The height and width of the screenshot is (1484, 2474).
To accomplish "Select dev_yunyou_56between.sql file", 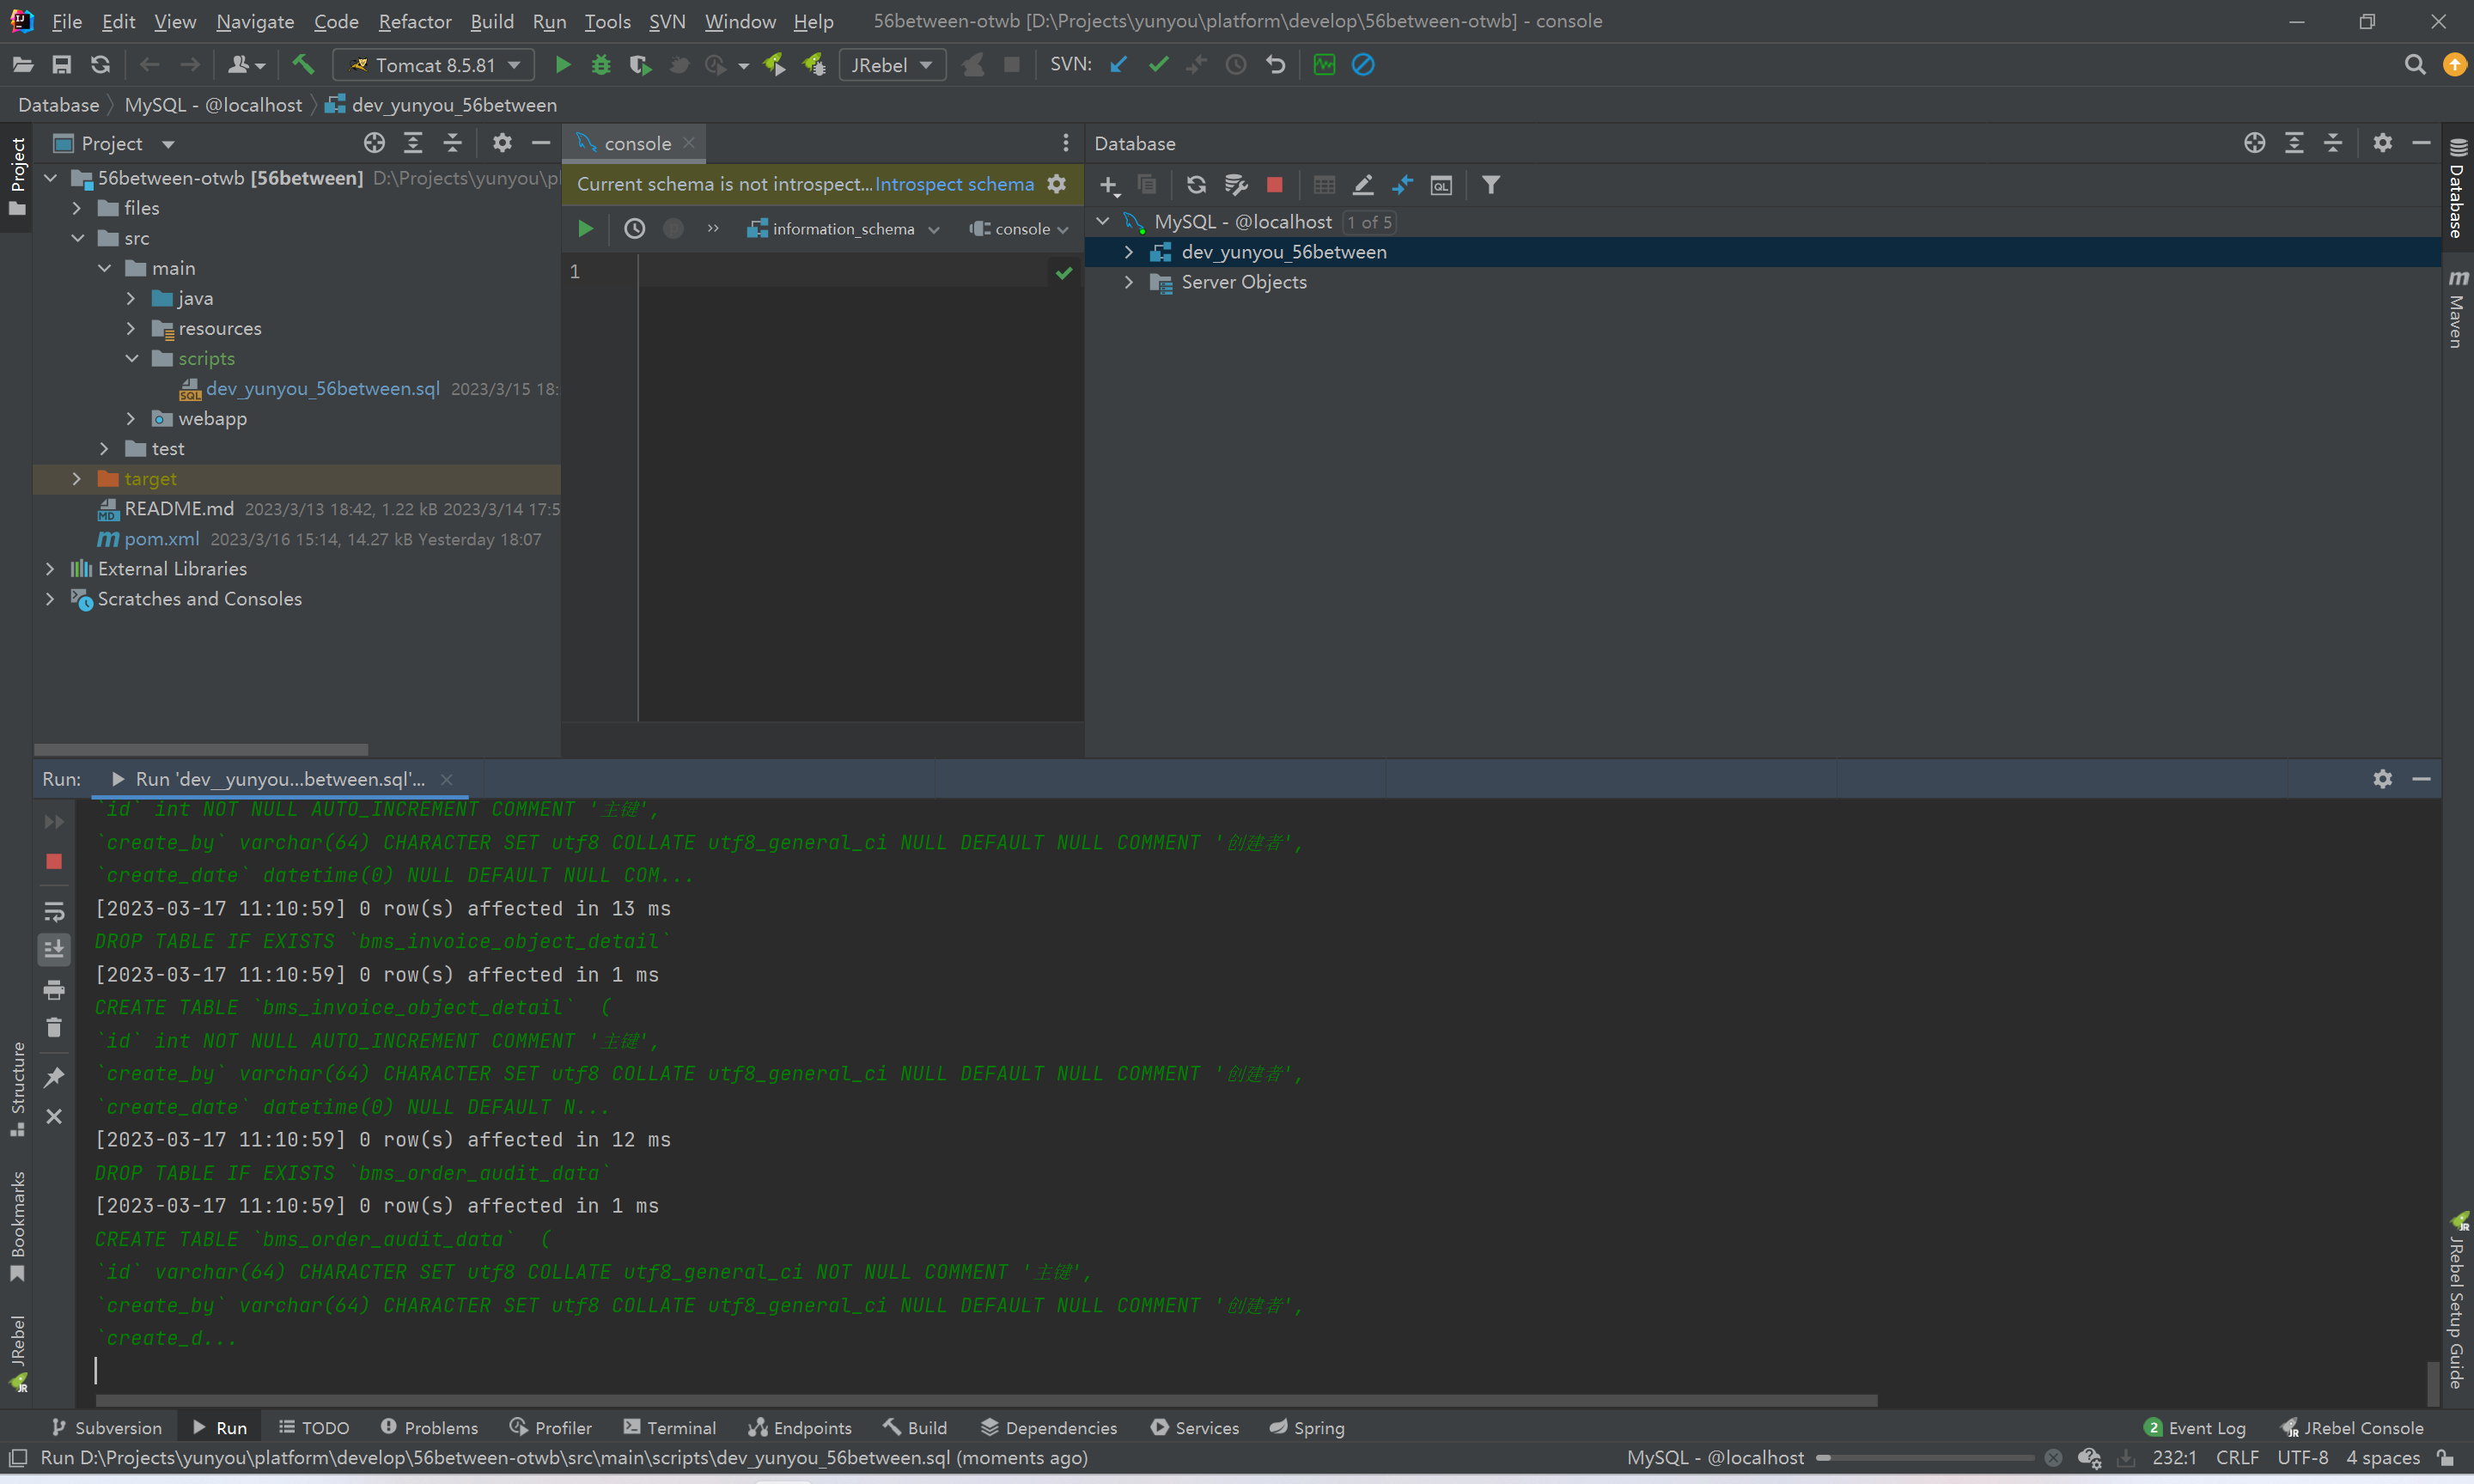I will click(x=322, y=389).
